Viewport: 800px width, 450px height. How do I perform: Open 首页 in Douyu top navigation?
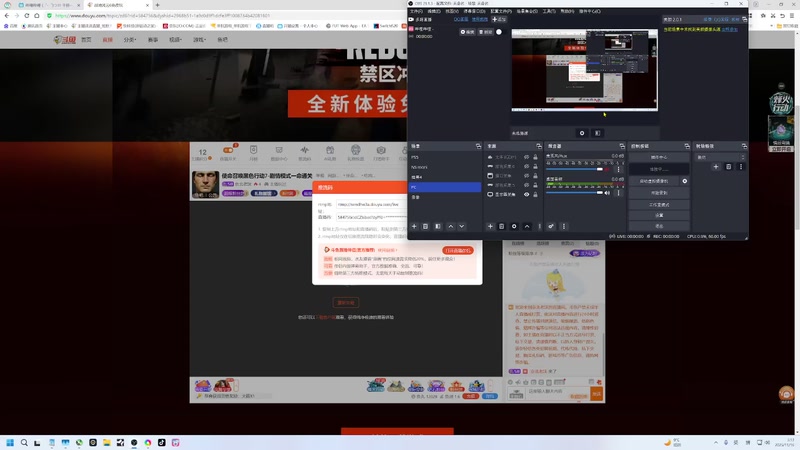(86, 39)
